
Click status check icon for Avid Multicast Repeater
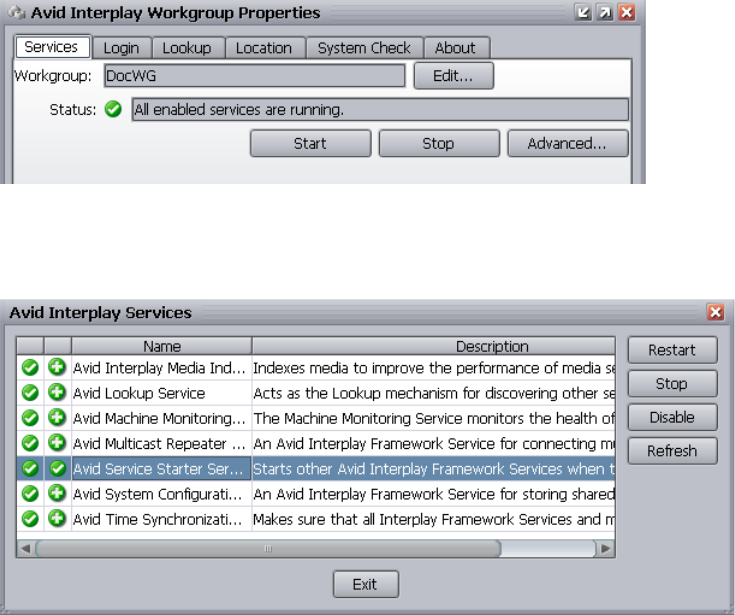pos(30,443)
